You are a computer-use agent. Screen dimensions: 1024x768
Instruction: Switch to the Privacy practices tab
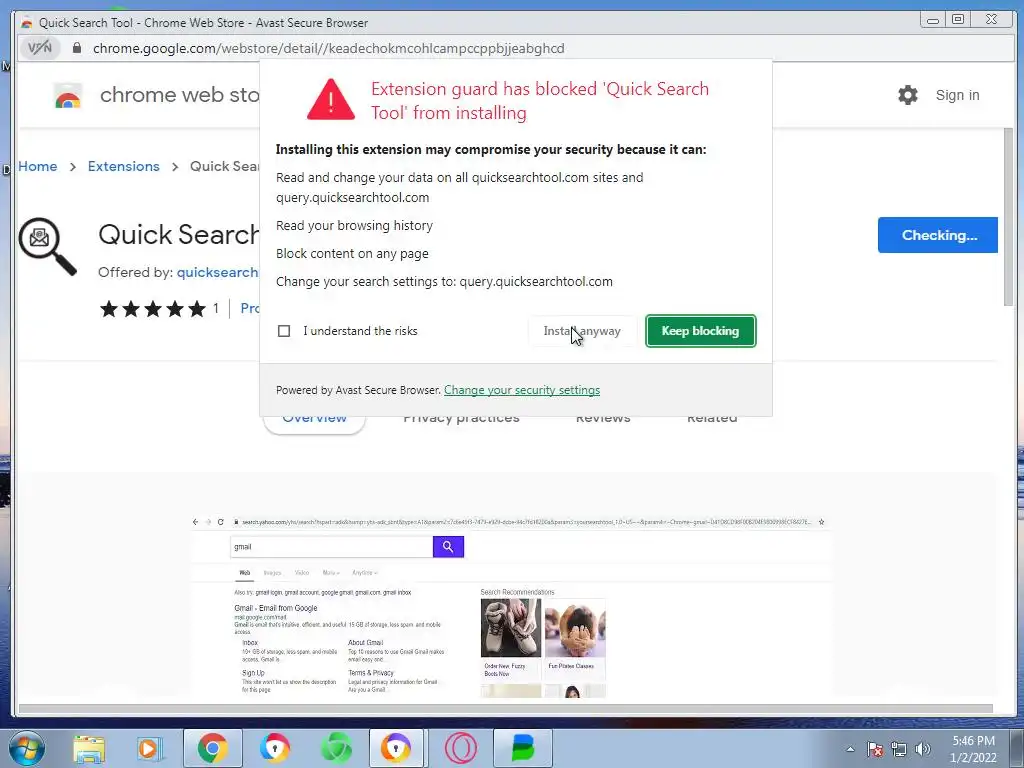(x=461, y=419)
